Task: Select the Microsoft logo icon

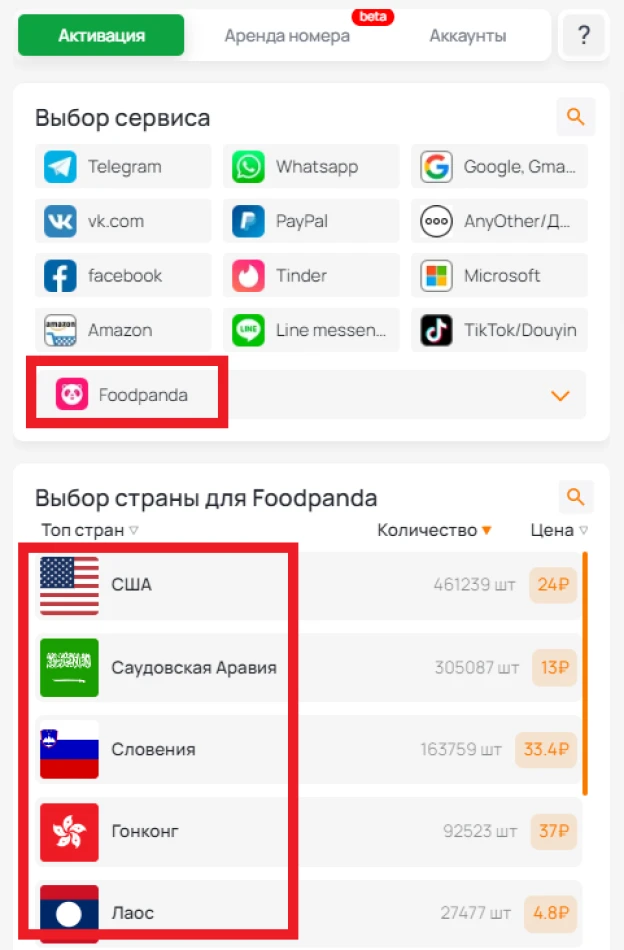Action: tap(436, 276)
